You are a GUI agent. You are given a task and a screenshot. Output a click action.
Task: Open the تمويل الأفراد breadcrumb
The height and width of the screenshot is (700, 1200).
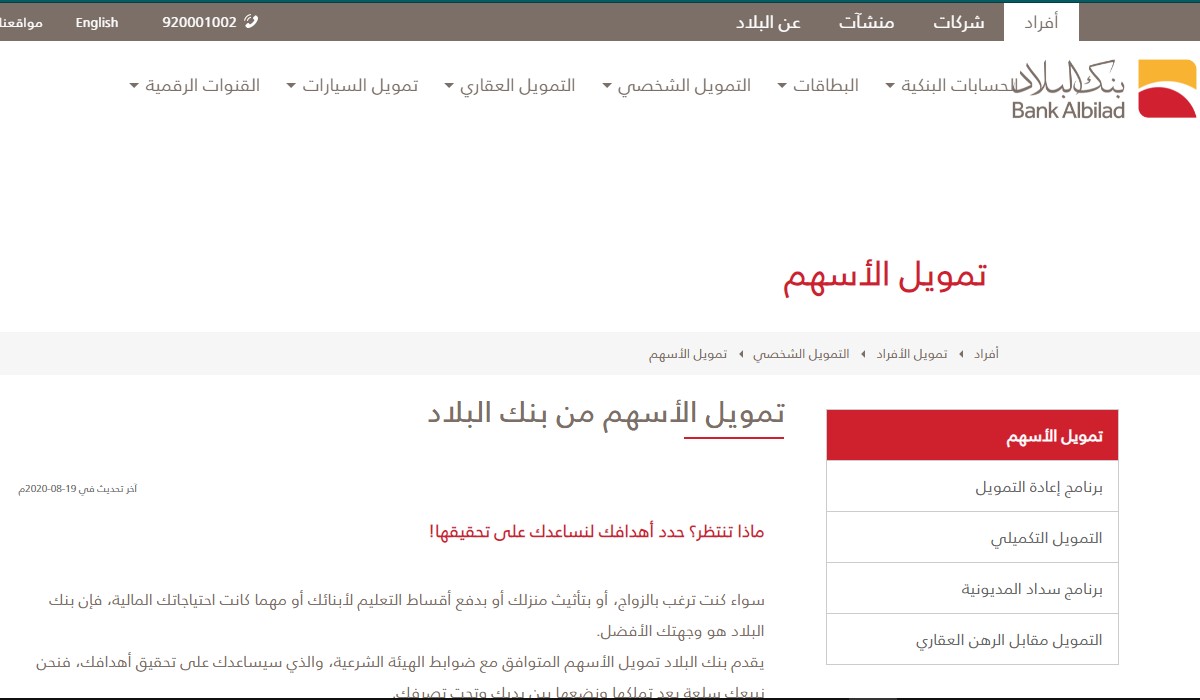point(912,354)
